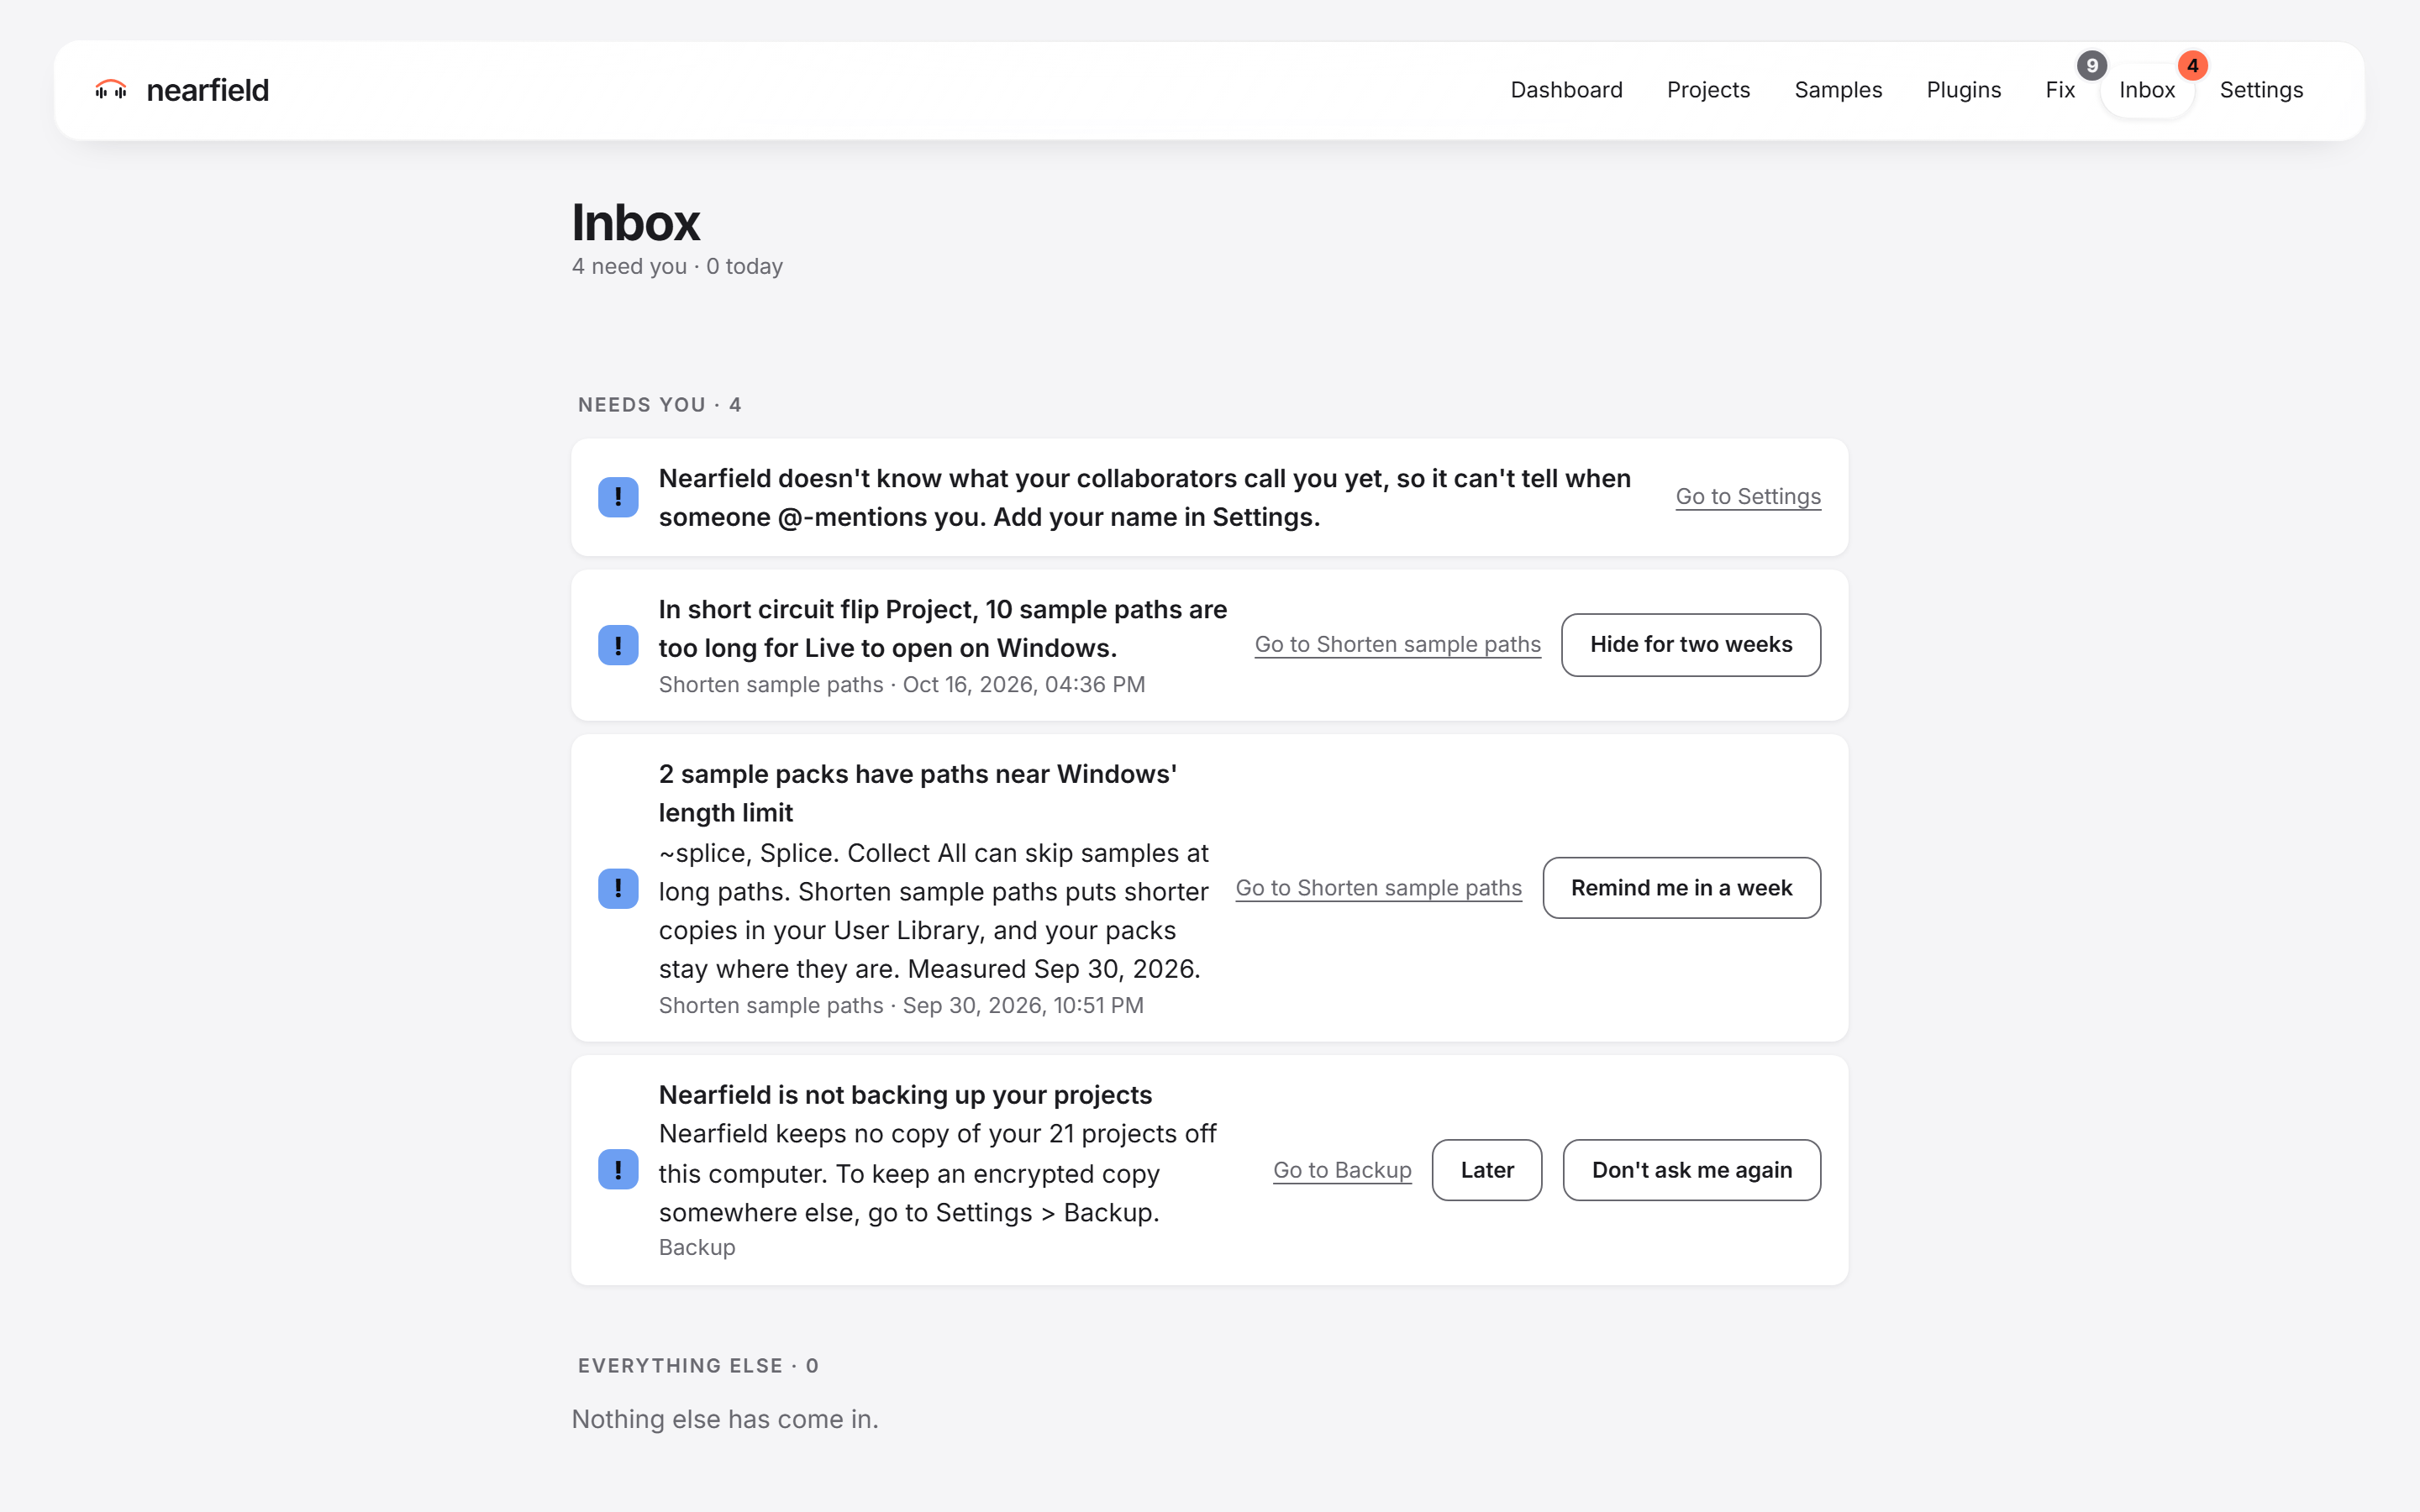
Task: Click Remind me in a week
Action: tap(1681, 888)
